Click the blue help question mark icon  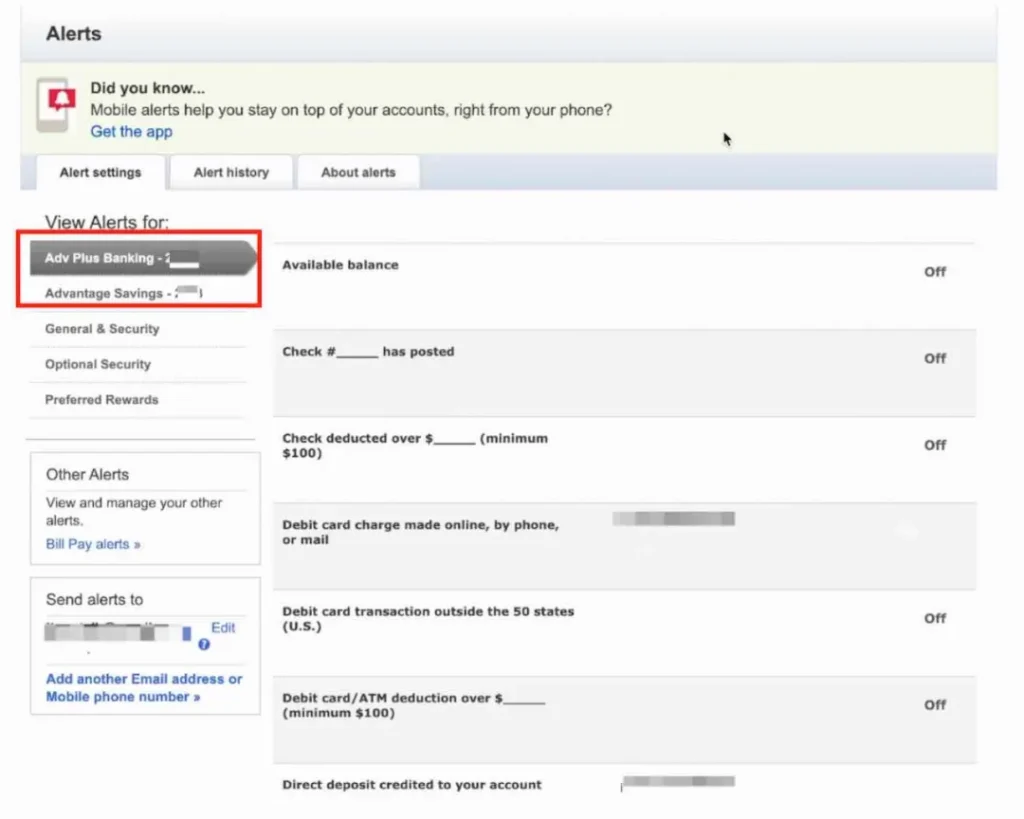click(x=204, y=645)
